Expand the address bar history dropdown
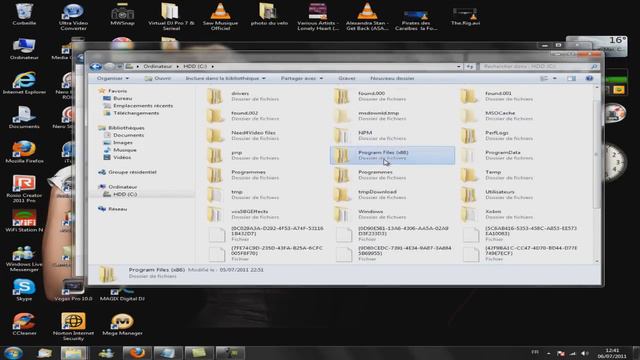Viewport: 640px width, 360px height. click(x=458, y=67)
